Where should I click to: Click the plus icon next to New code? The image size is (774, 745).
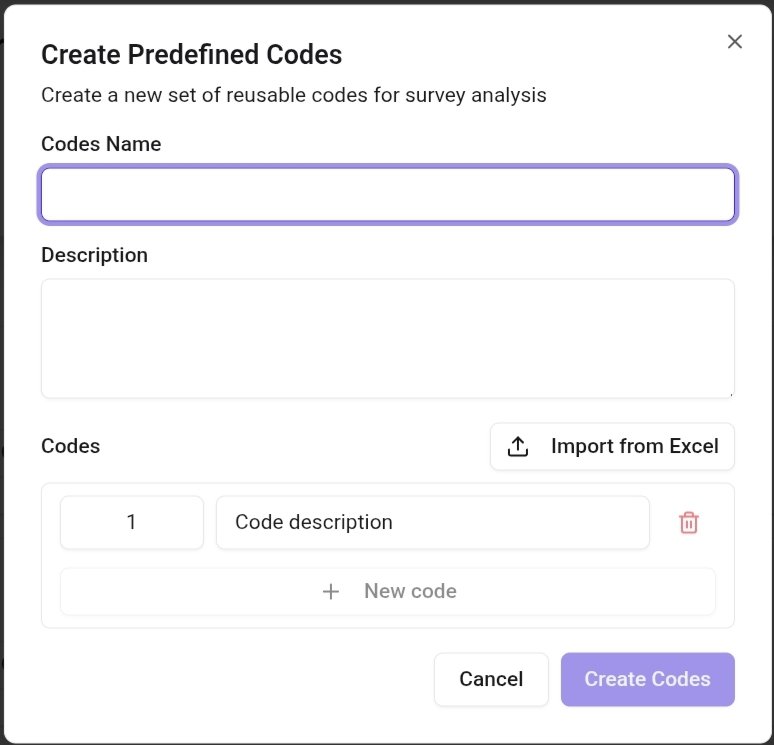click(x=331, y=591)
